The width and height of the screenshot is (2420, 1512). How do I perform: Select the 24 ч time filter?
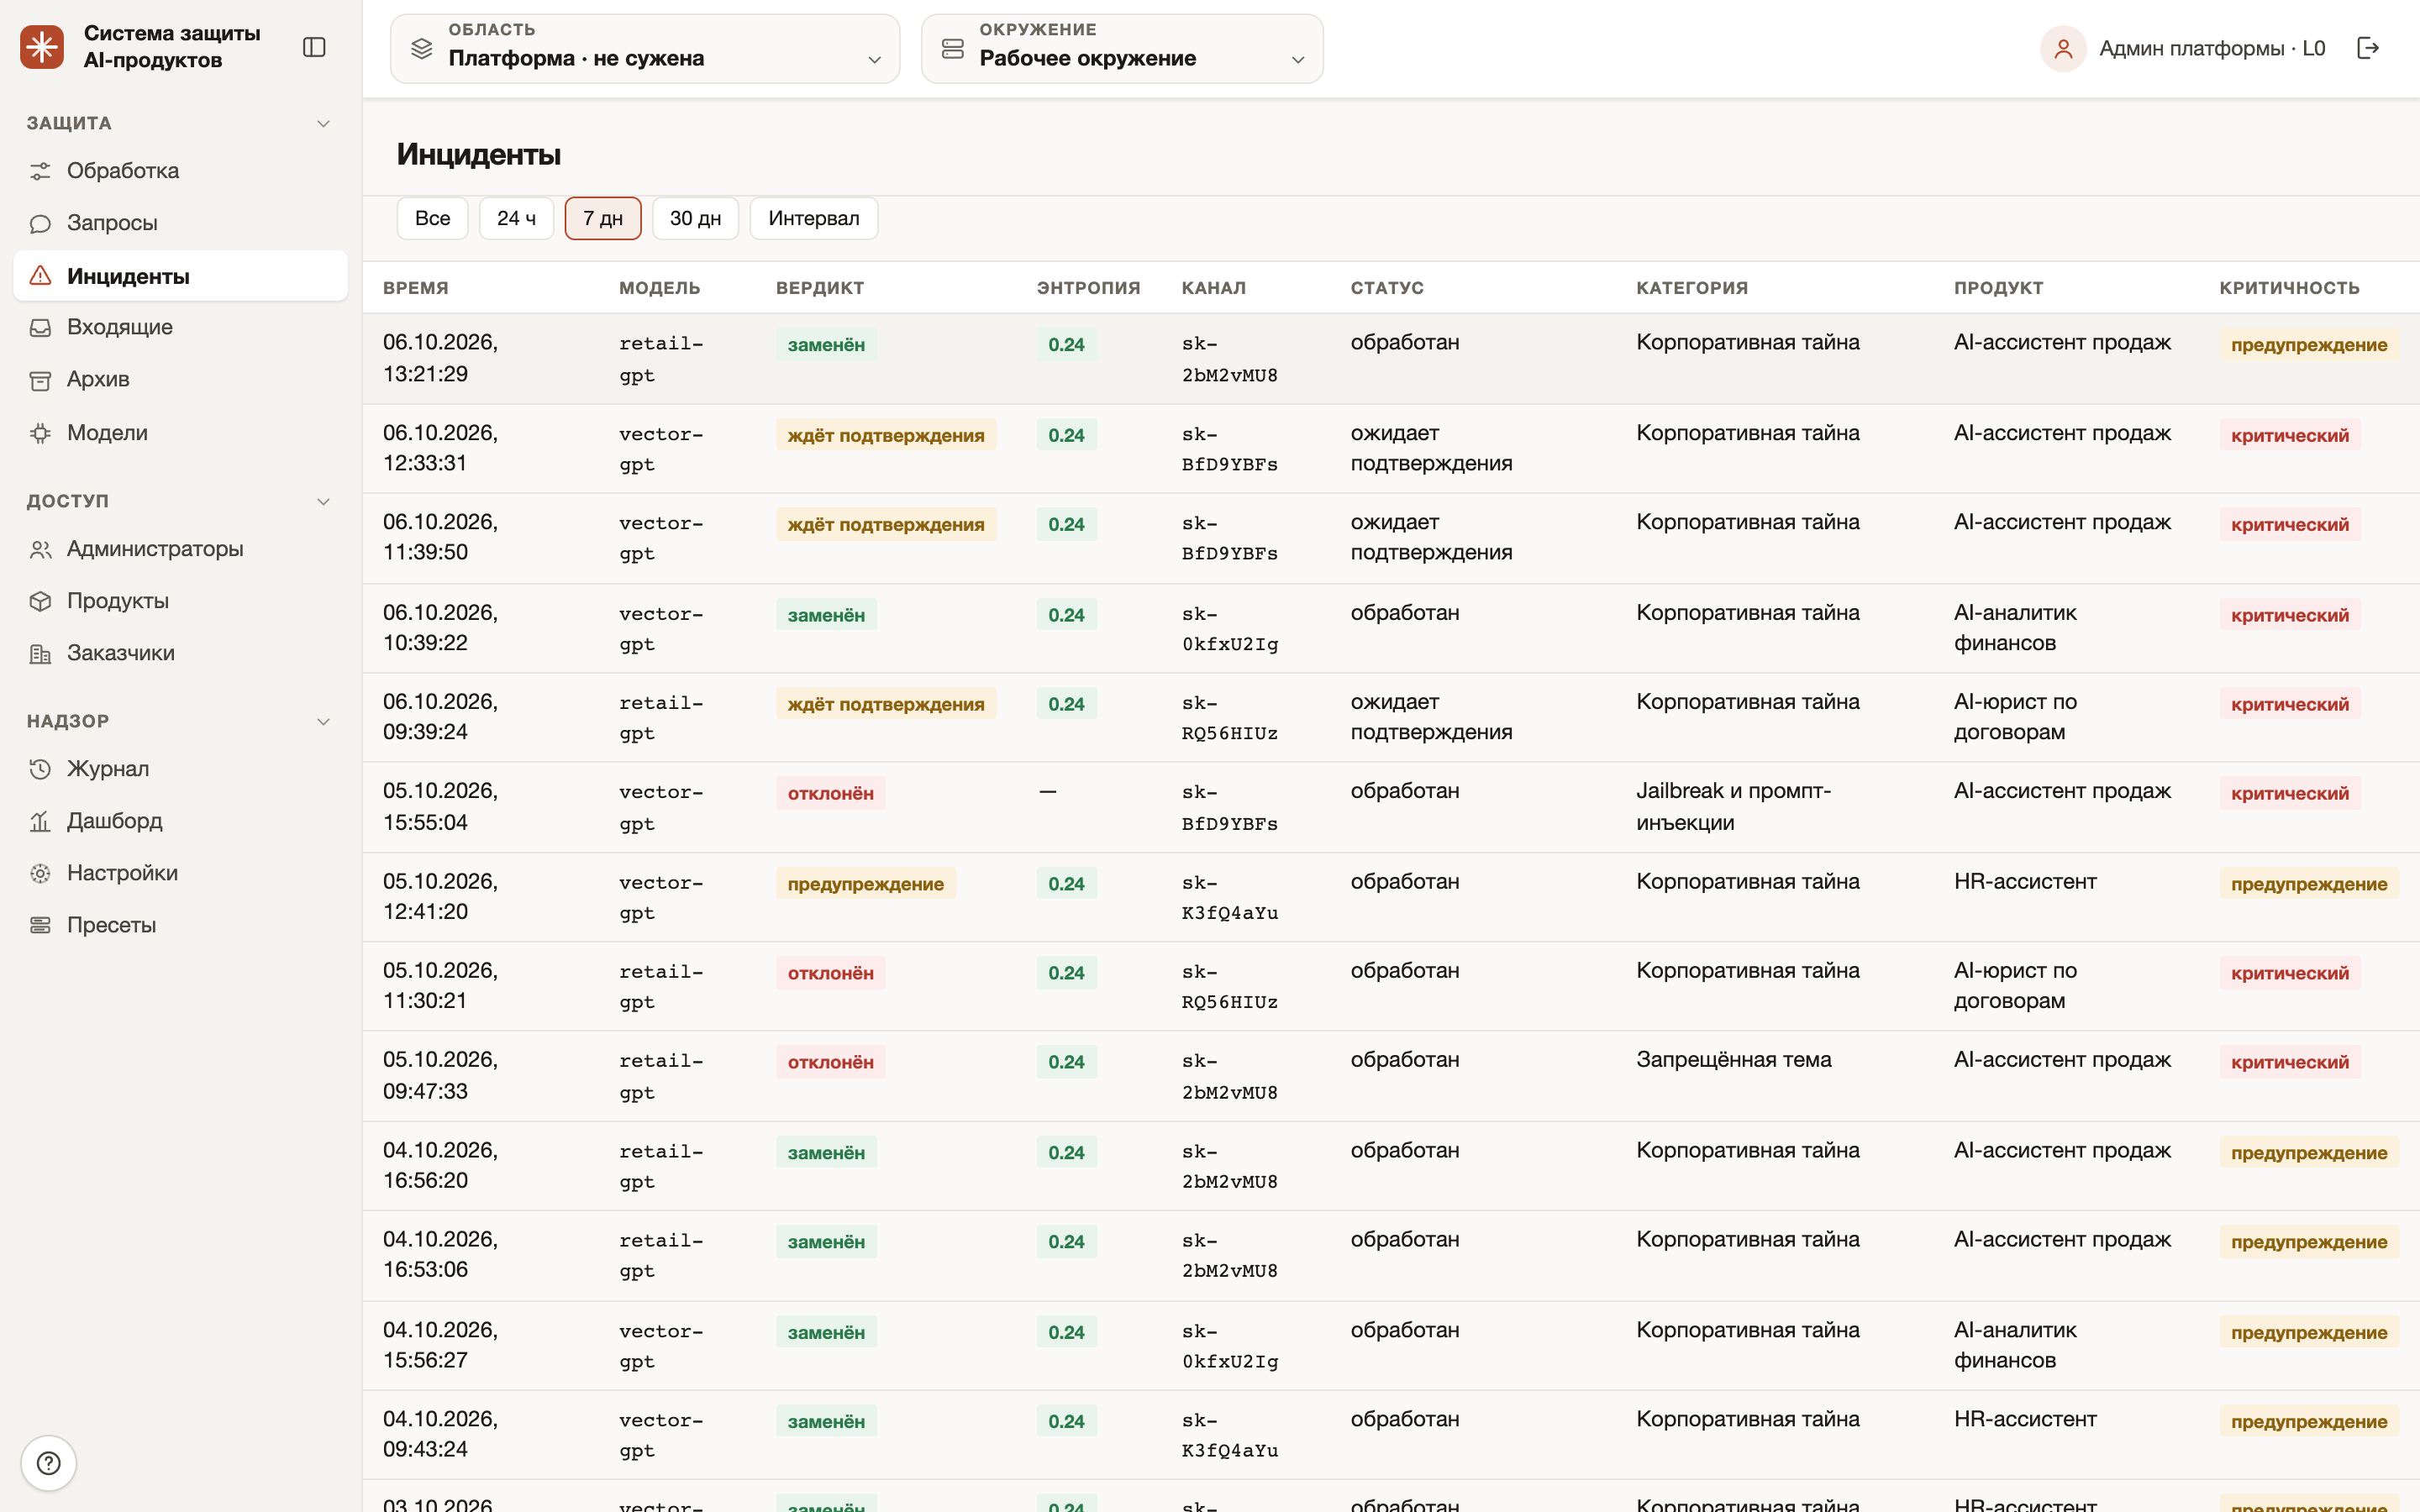516,218
